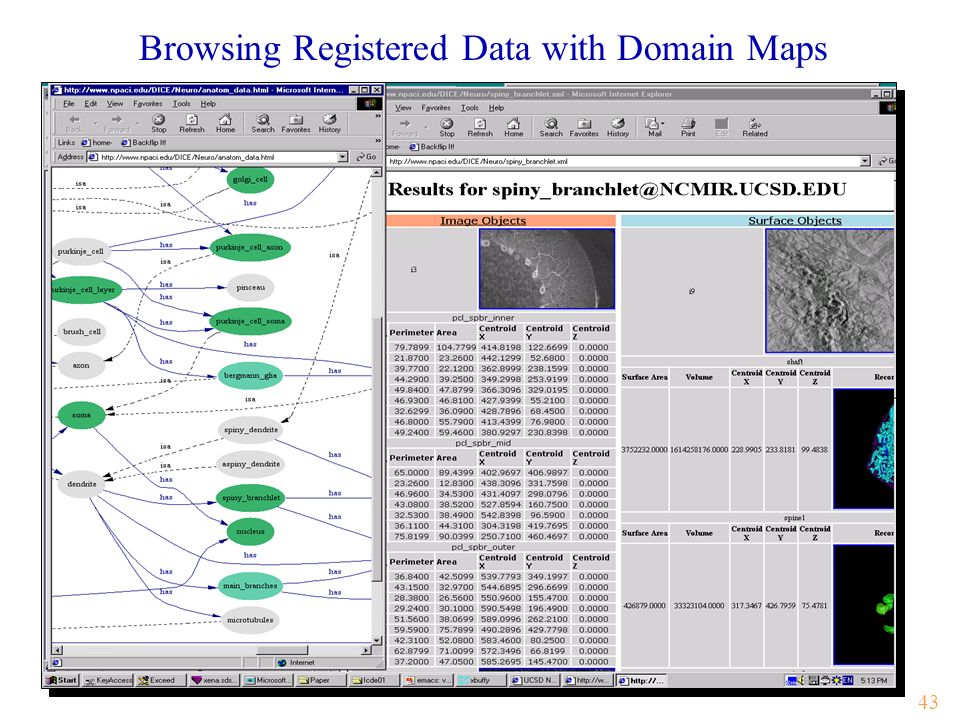Open Favorites icon in spiny_branchlet browser toolbar
Viewport: 960px width, 720px height.
click(x=584, y=127)
